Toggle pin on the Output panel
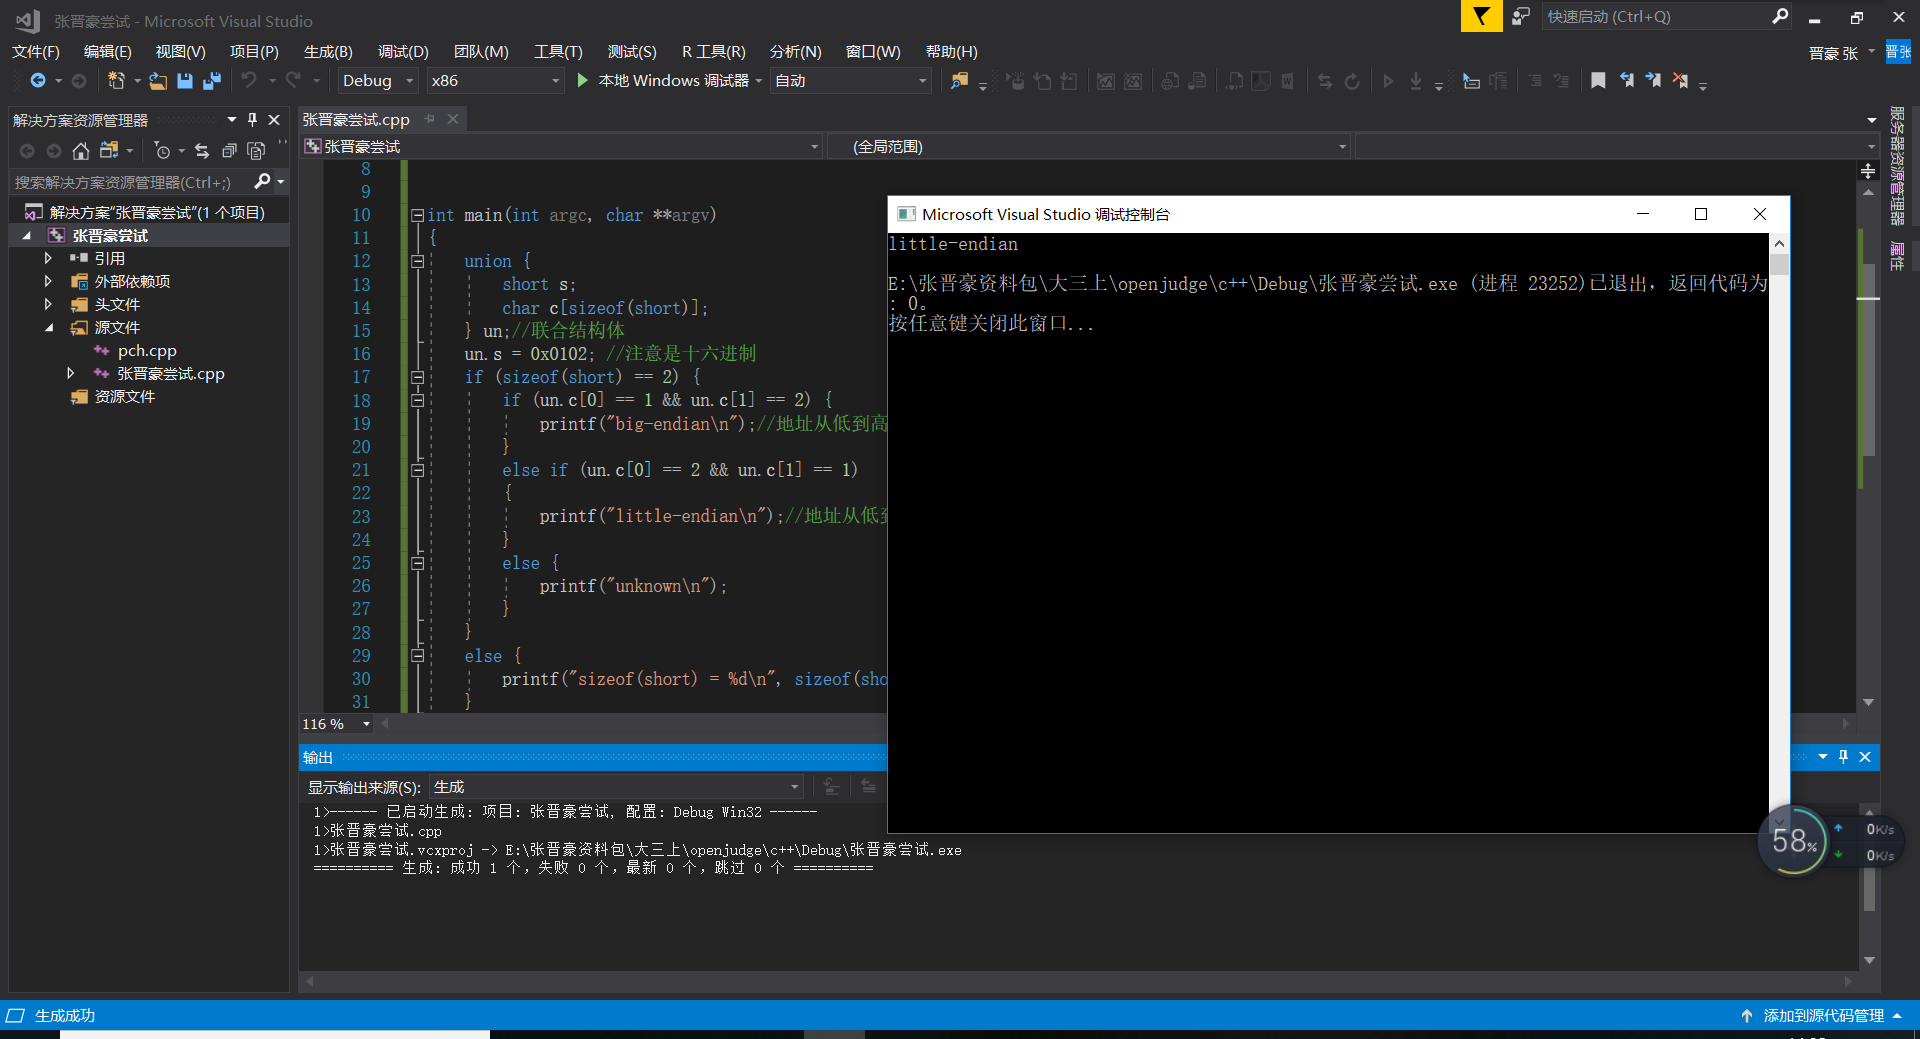 (1843, 757)
